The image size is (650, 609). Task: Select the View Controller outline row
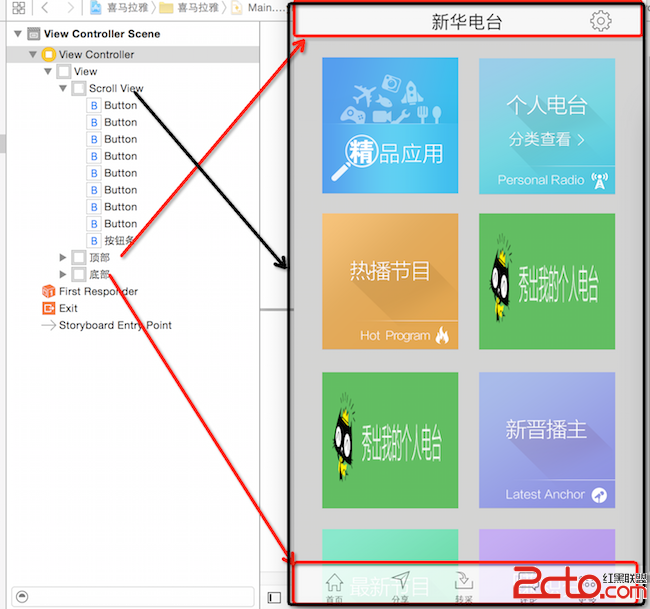pos(133,54)
